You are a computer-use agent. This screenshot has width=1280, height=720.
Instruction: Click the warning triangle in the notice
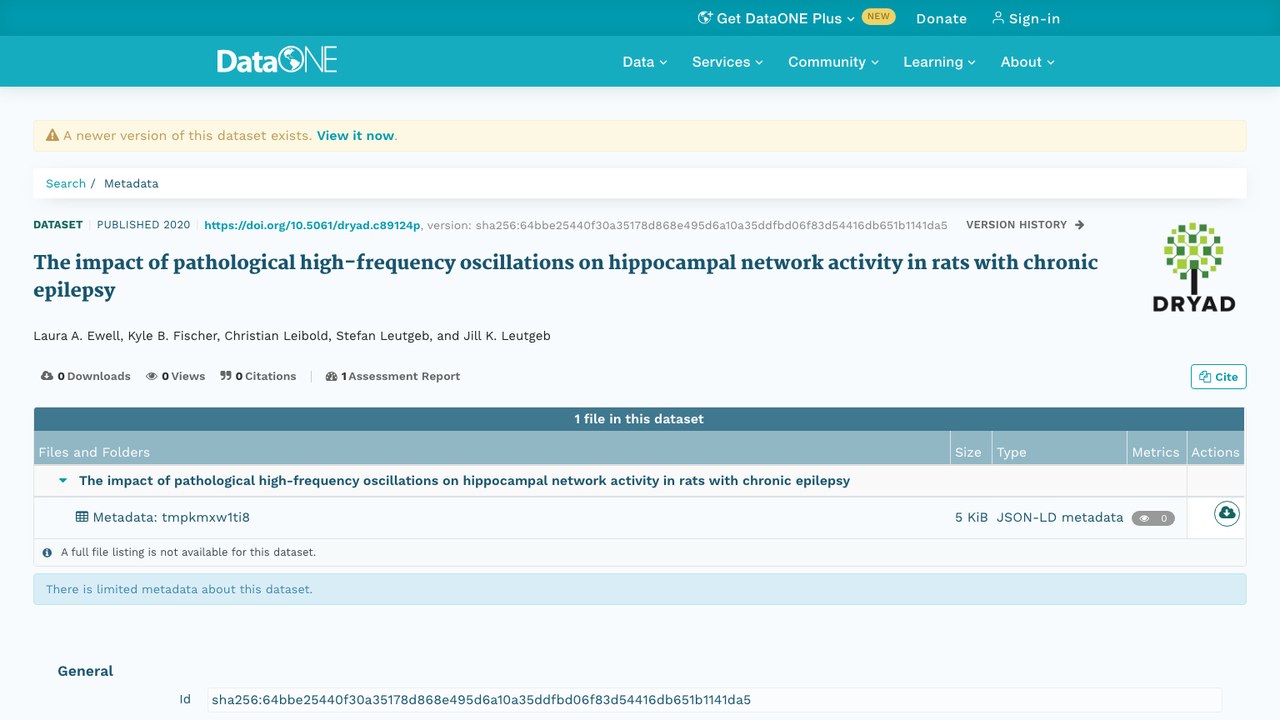[x=53, y=135]
